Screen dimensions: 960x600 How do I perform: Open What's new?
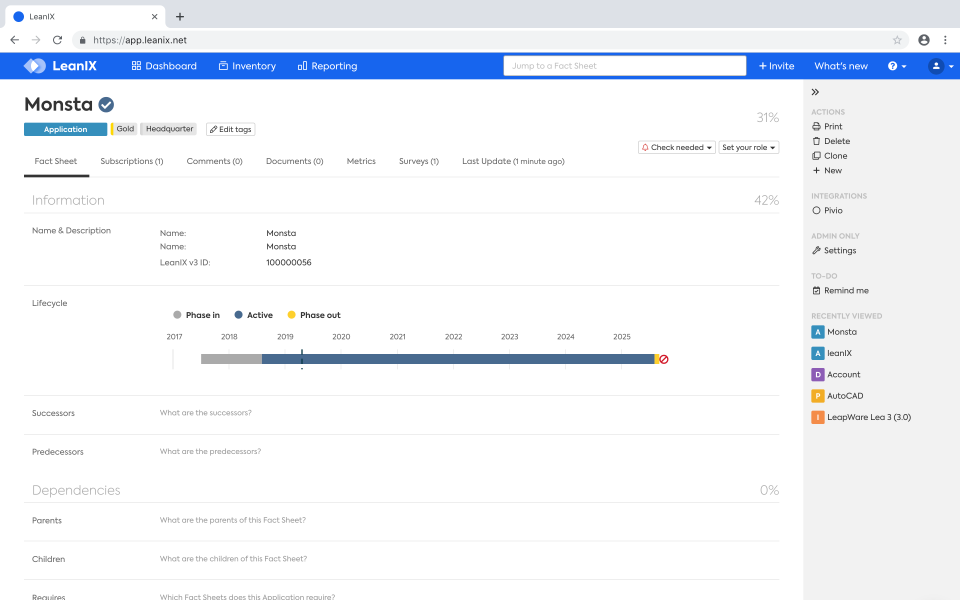841,66
